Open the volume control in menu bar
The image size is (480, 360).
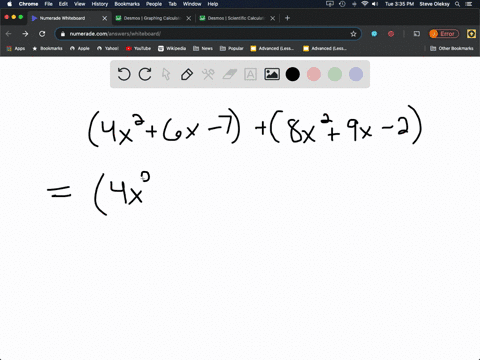375,4
